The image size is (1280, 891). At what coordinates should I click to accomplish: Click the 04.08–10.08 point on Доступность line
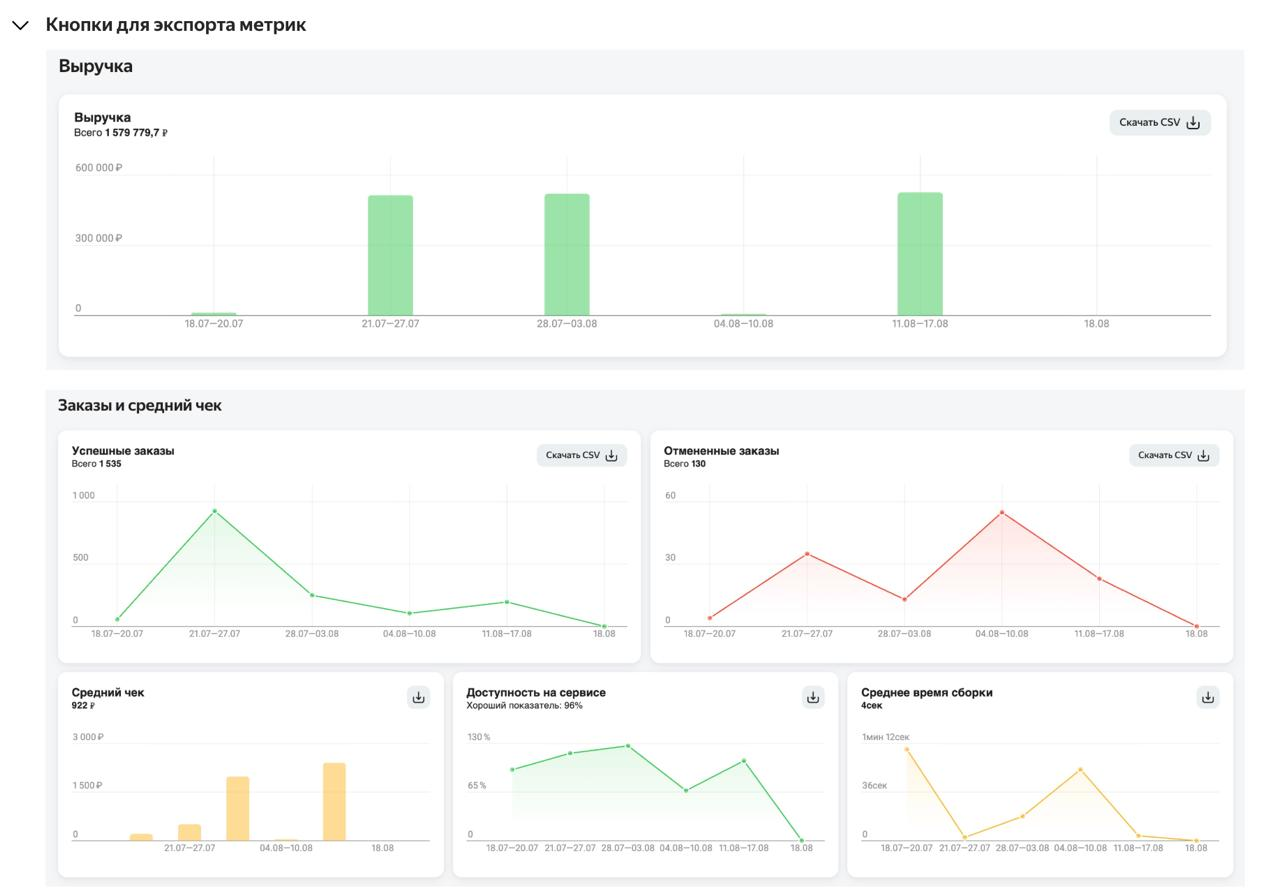click(x=686, y=790)
